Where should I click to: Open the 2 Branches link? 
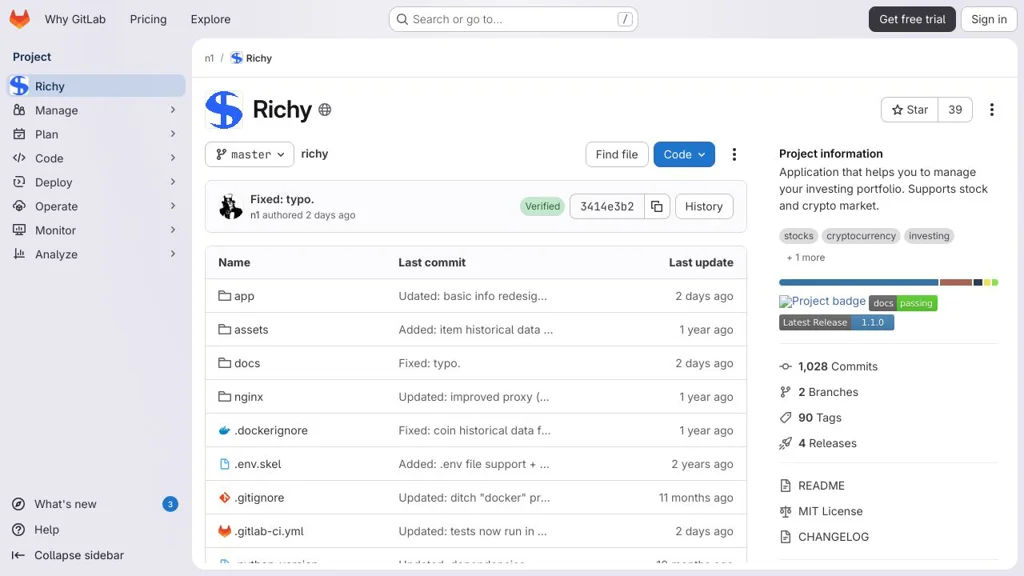coord(828,392)
